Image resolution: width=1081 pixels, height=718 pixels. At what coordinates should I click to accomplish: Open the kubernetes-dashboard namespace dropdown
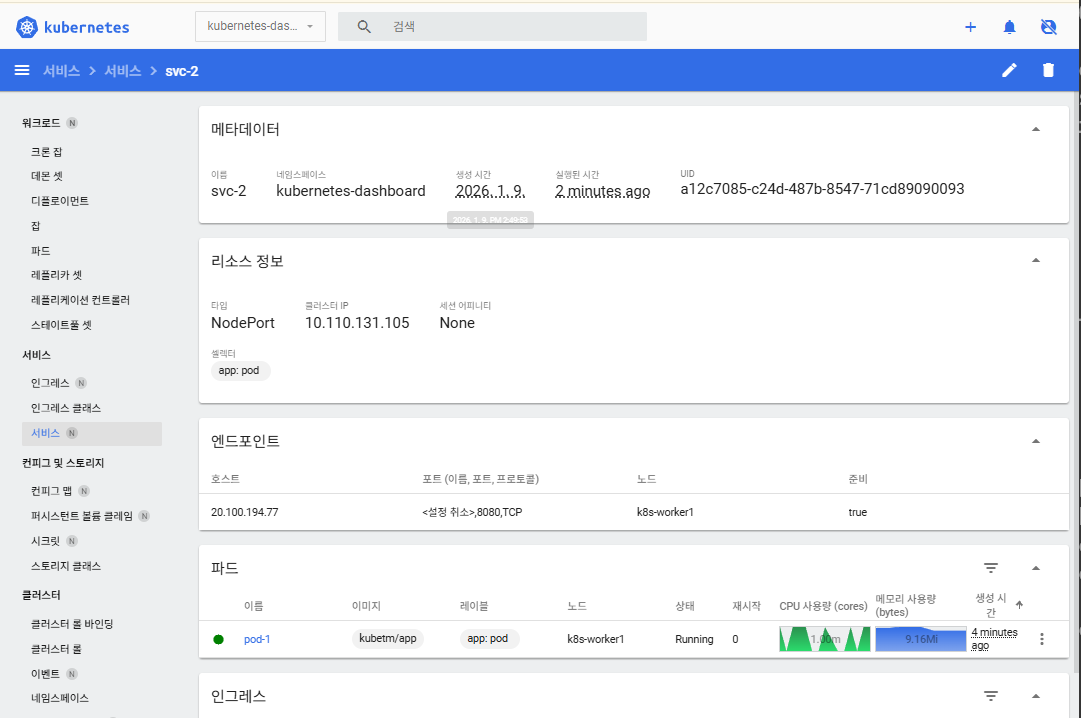tap(260, 26)
